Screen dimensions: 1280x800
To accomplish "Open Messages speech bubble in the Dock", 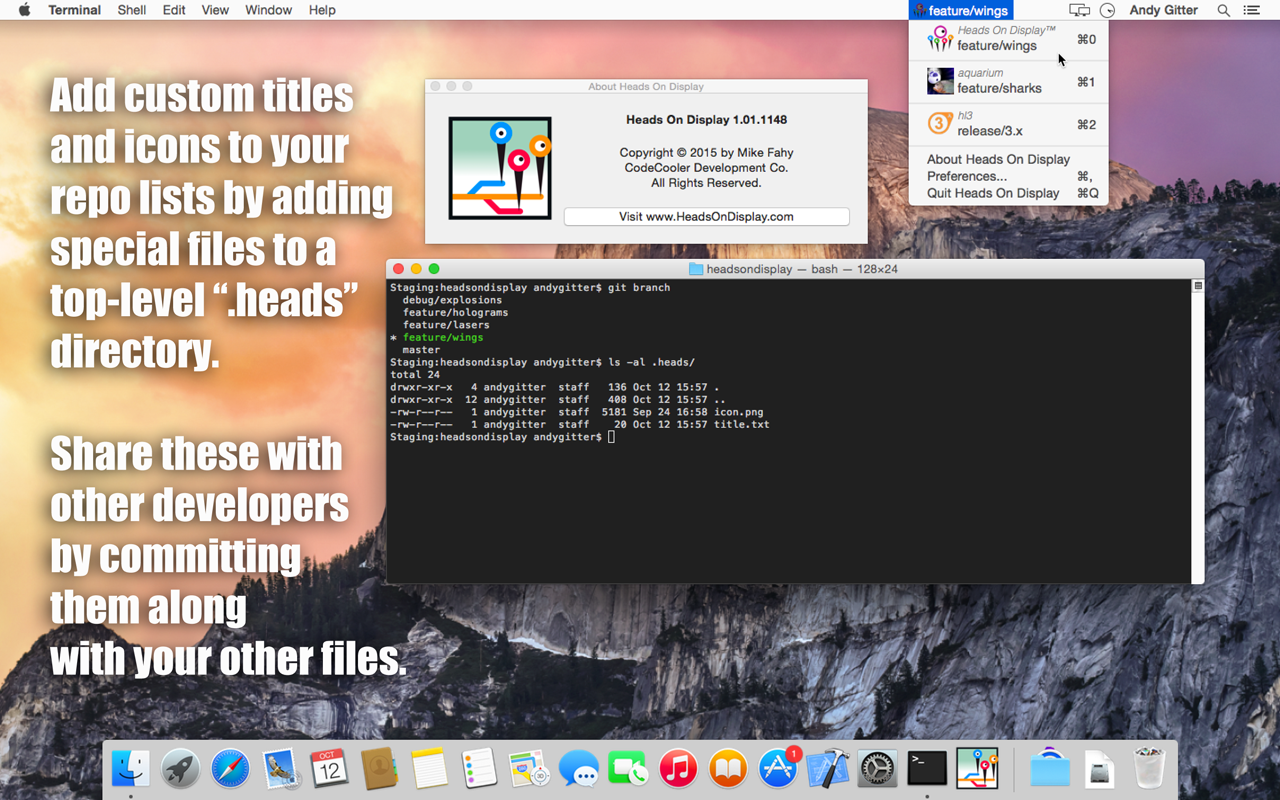I will (x=579, y=769).
